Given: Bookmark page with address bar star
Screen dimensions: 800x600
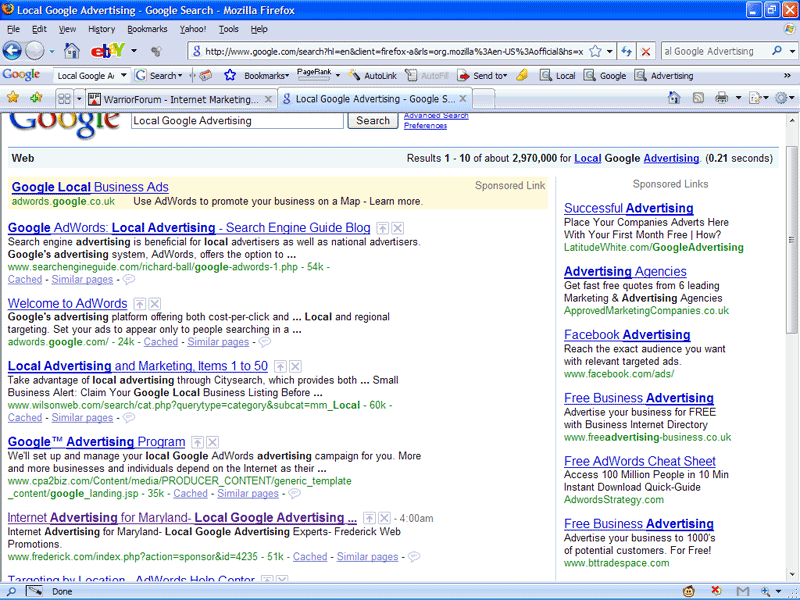Looking at the screenshot, I should [x=595, y=51].
